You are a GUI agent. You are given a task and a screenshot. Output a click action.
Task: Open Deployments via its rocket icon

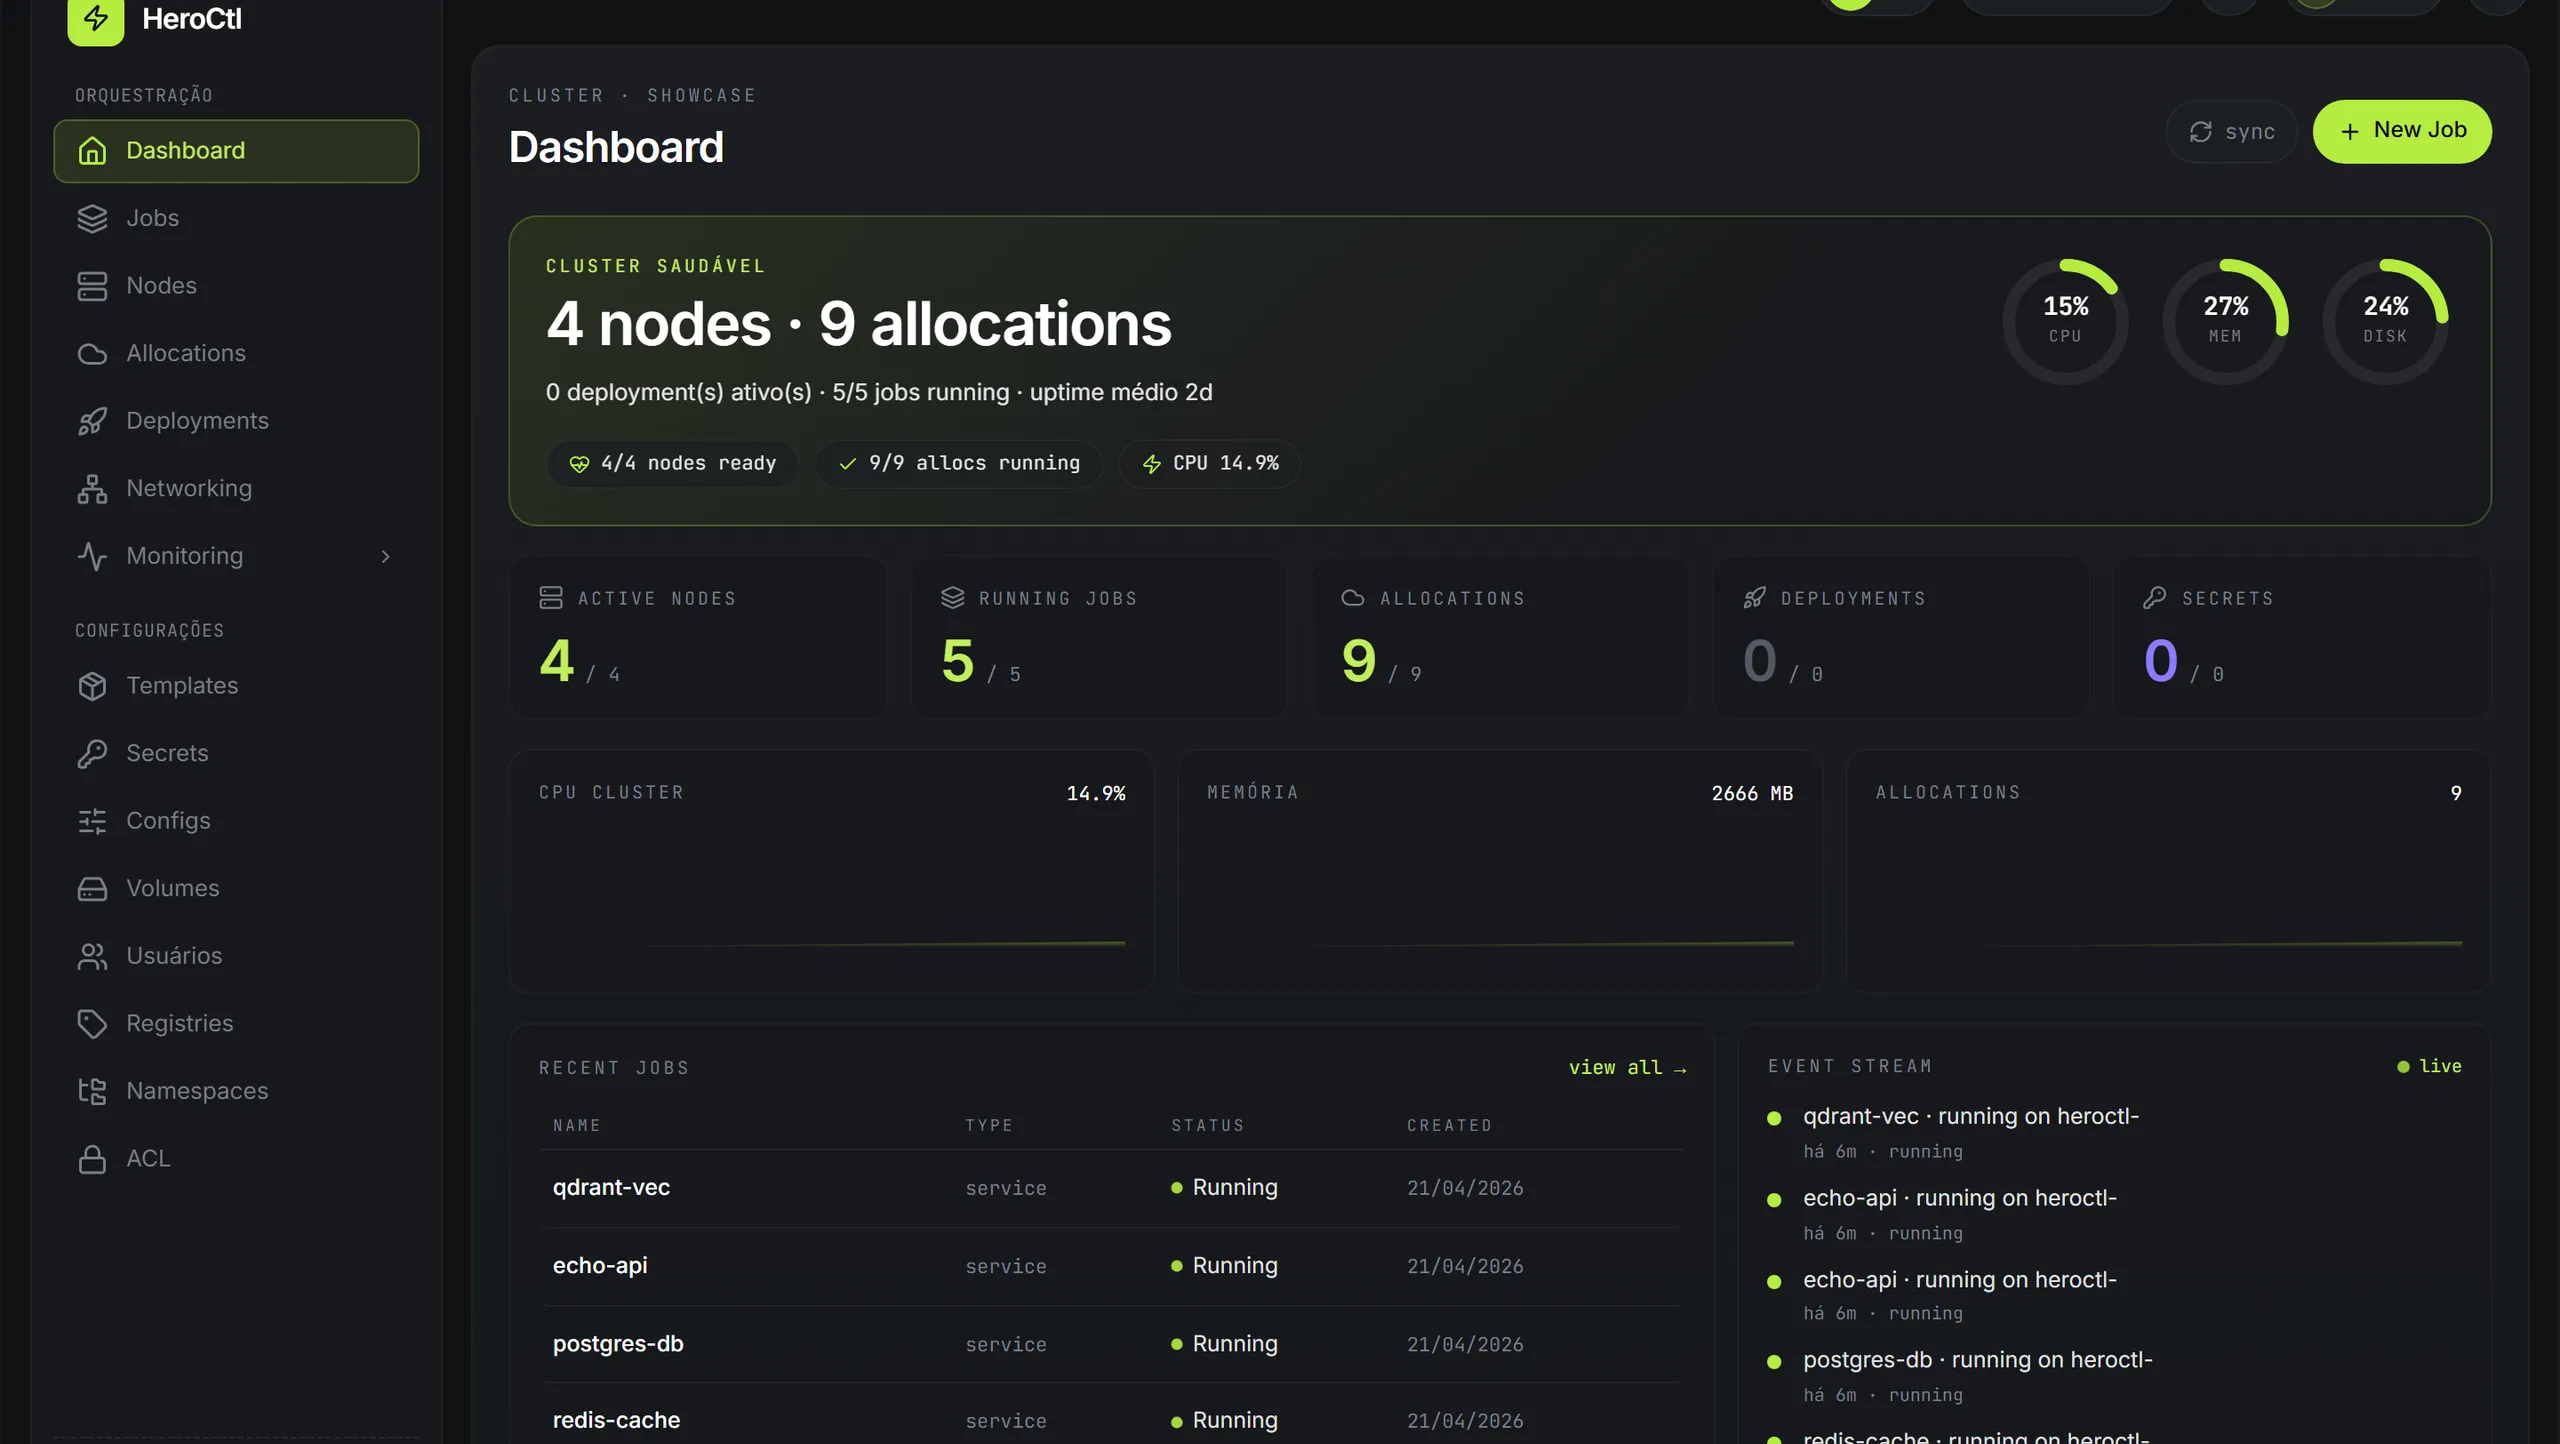(92, 421)
